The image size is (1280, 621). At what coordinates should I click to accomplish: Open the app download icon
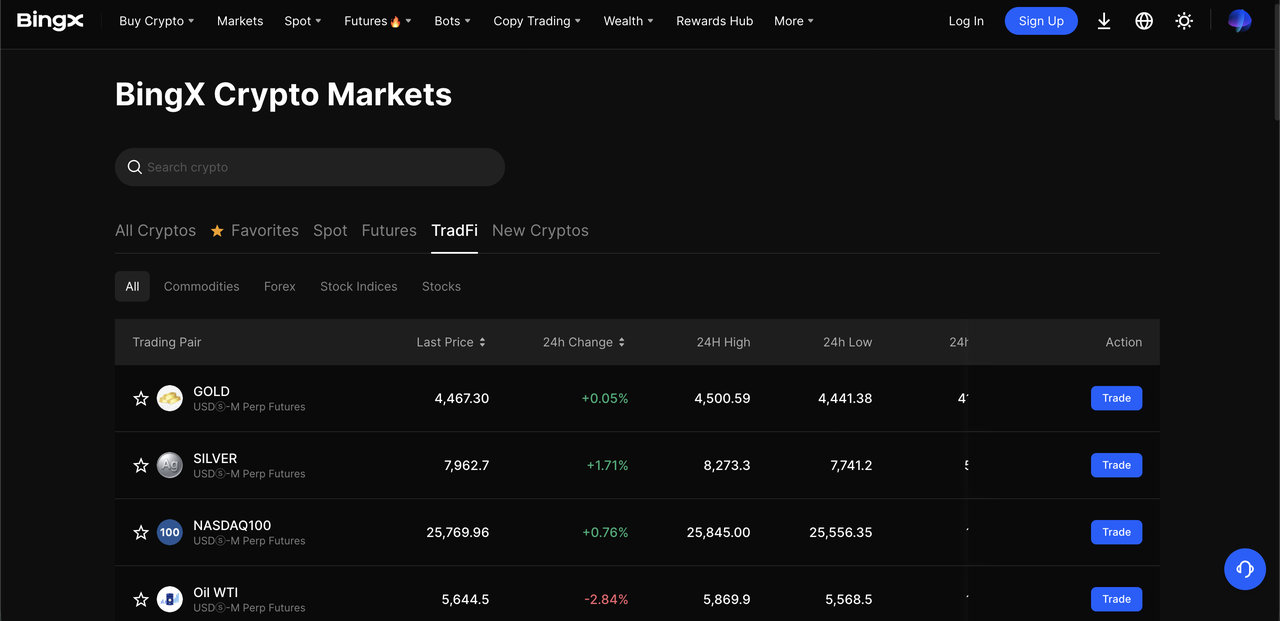(x=1104, y=21)
